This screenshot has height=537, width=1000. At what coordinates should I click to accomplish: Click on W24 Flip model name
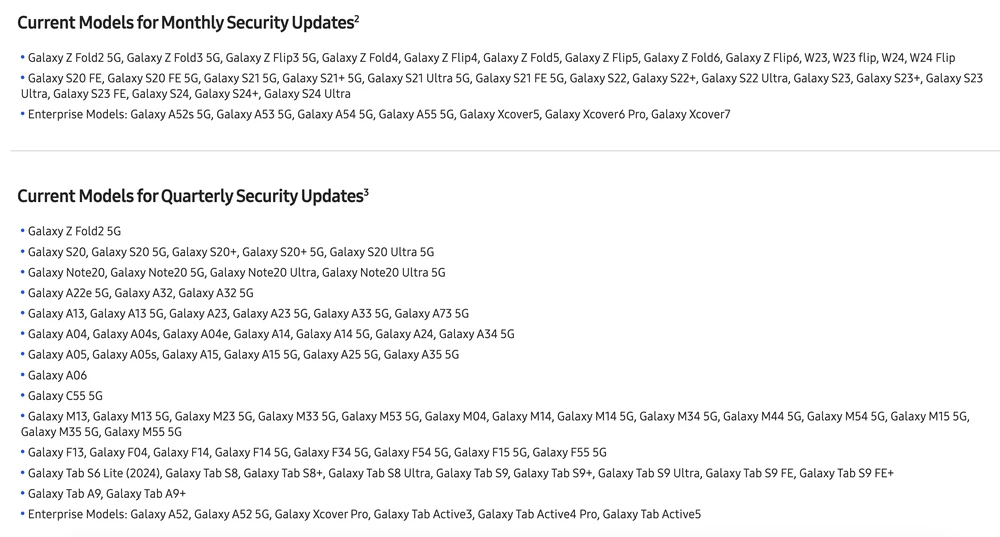click(x=932, y=58)
